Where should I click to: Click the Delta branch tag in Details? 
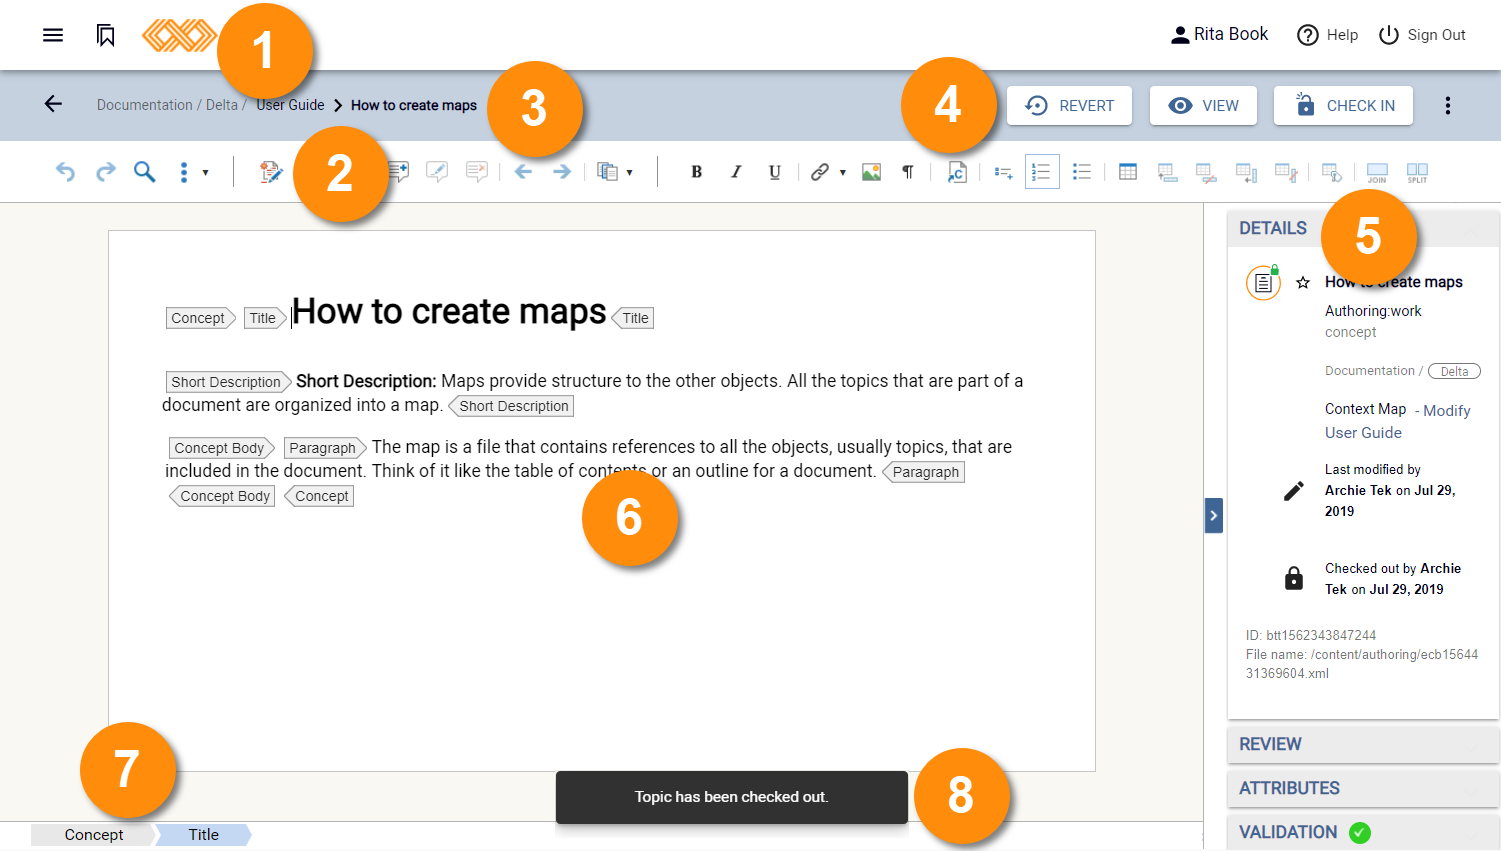coord(1454,371)
